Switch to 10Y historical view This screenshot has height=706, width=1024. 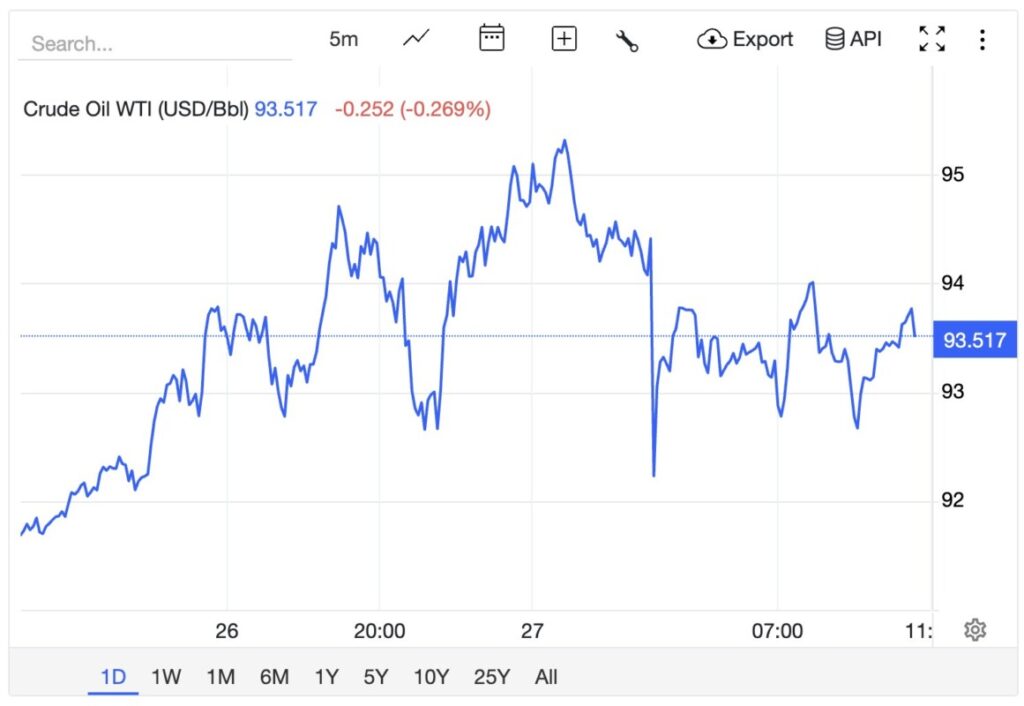tap(430, 677)
